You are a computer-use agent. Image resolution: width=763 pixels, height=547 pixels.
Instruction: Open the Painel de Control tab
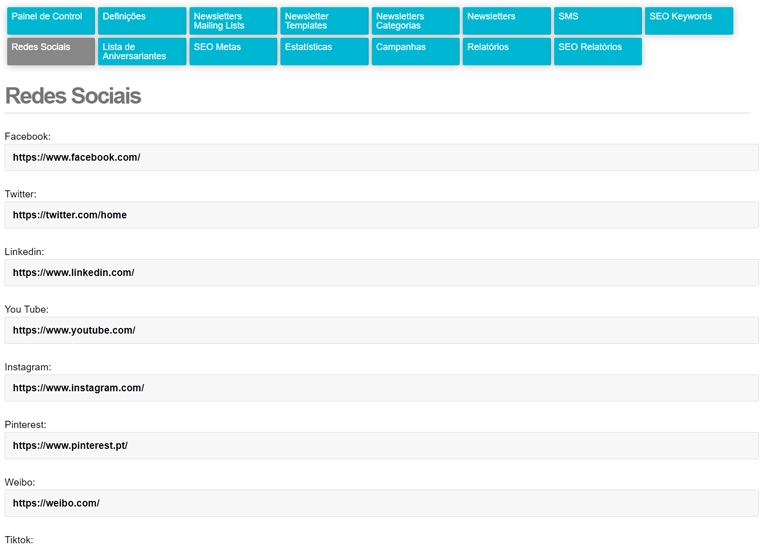[51, 21]
